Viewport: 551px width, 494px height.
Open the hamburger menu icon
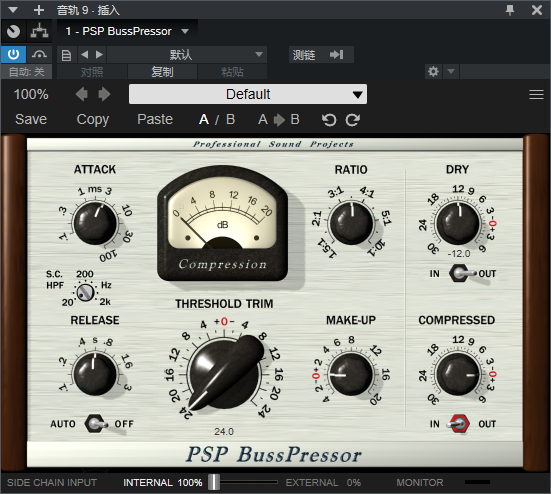(536, 94)
